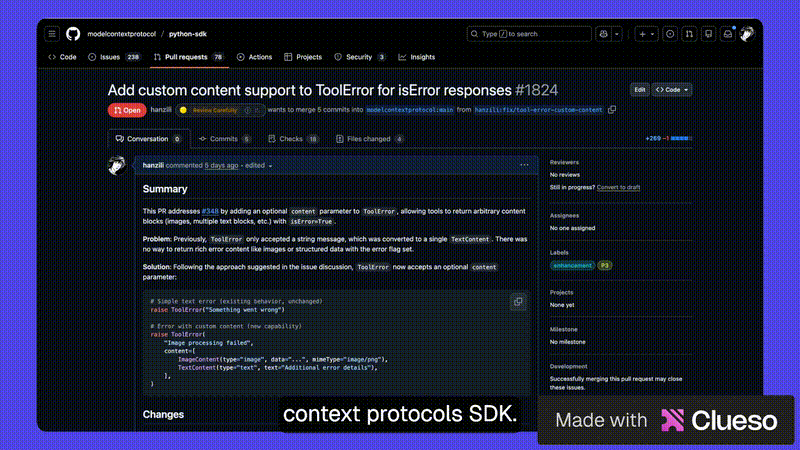Open the Assignees sidebar section
This screenshot has width=800, height=450.
564,215
